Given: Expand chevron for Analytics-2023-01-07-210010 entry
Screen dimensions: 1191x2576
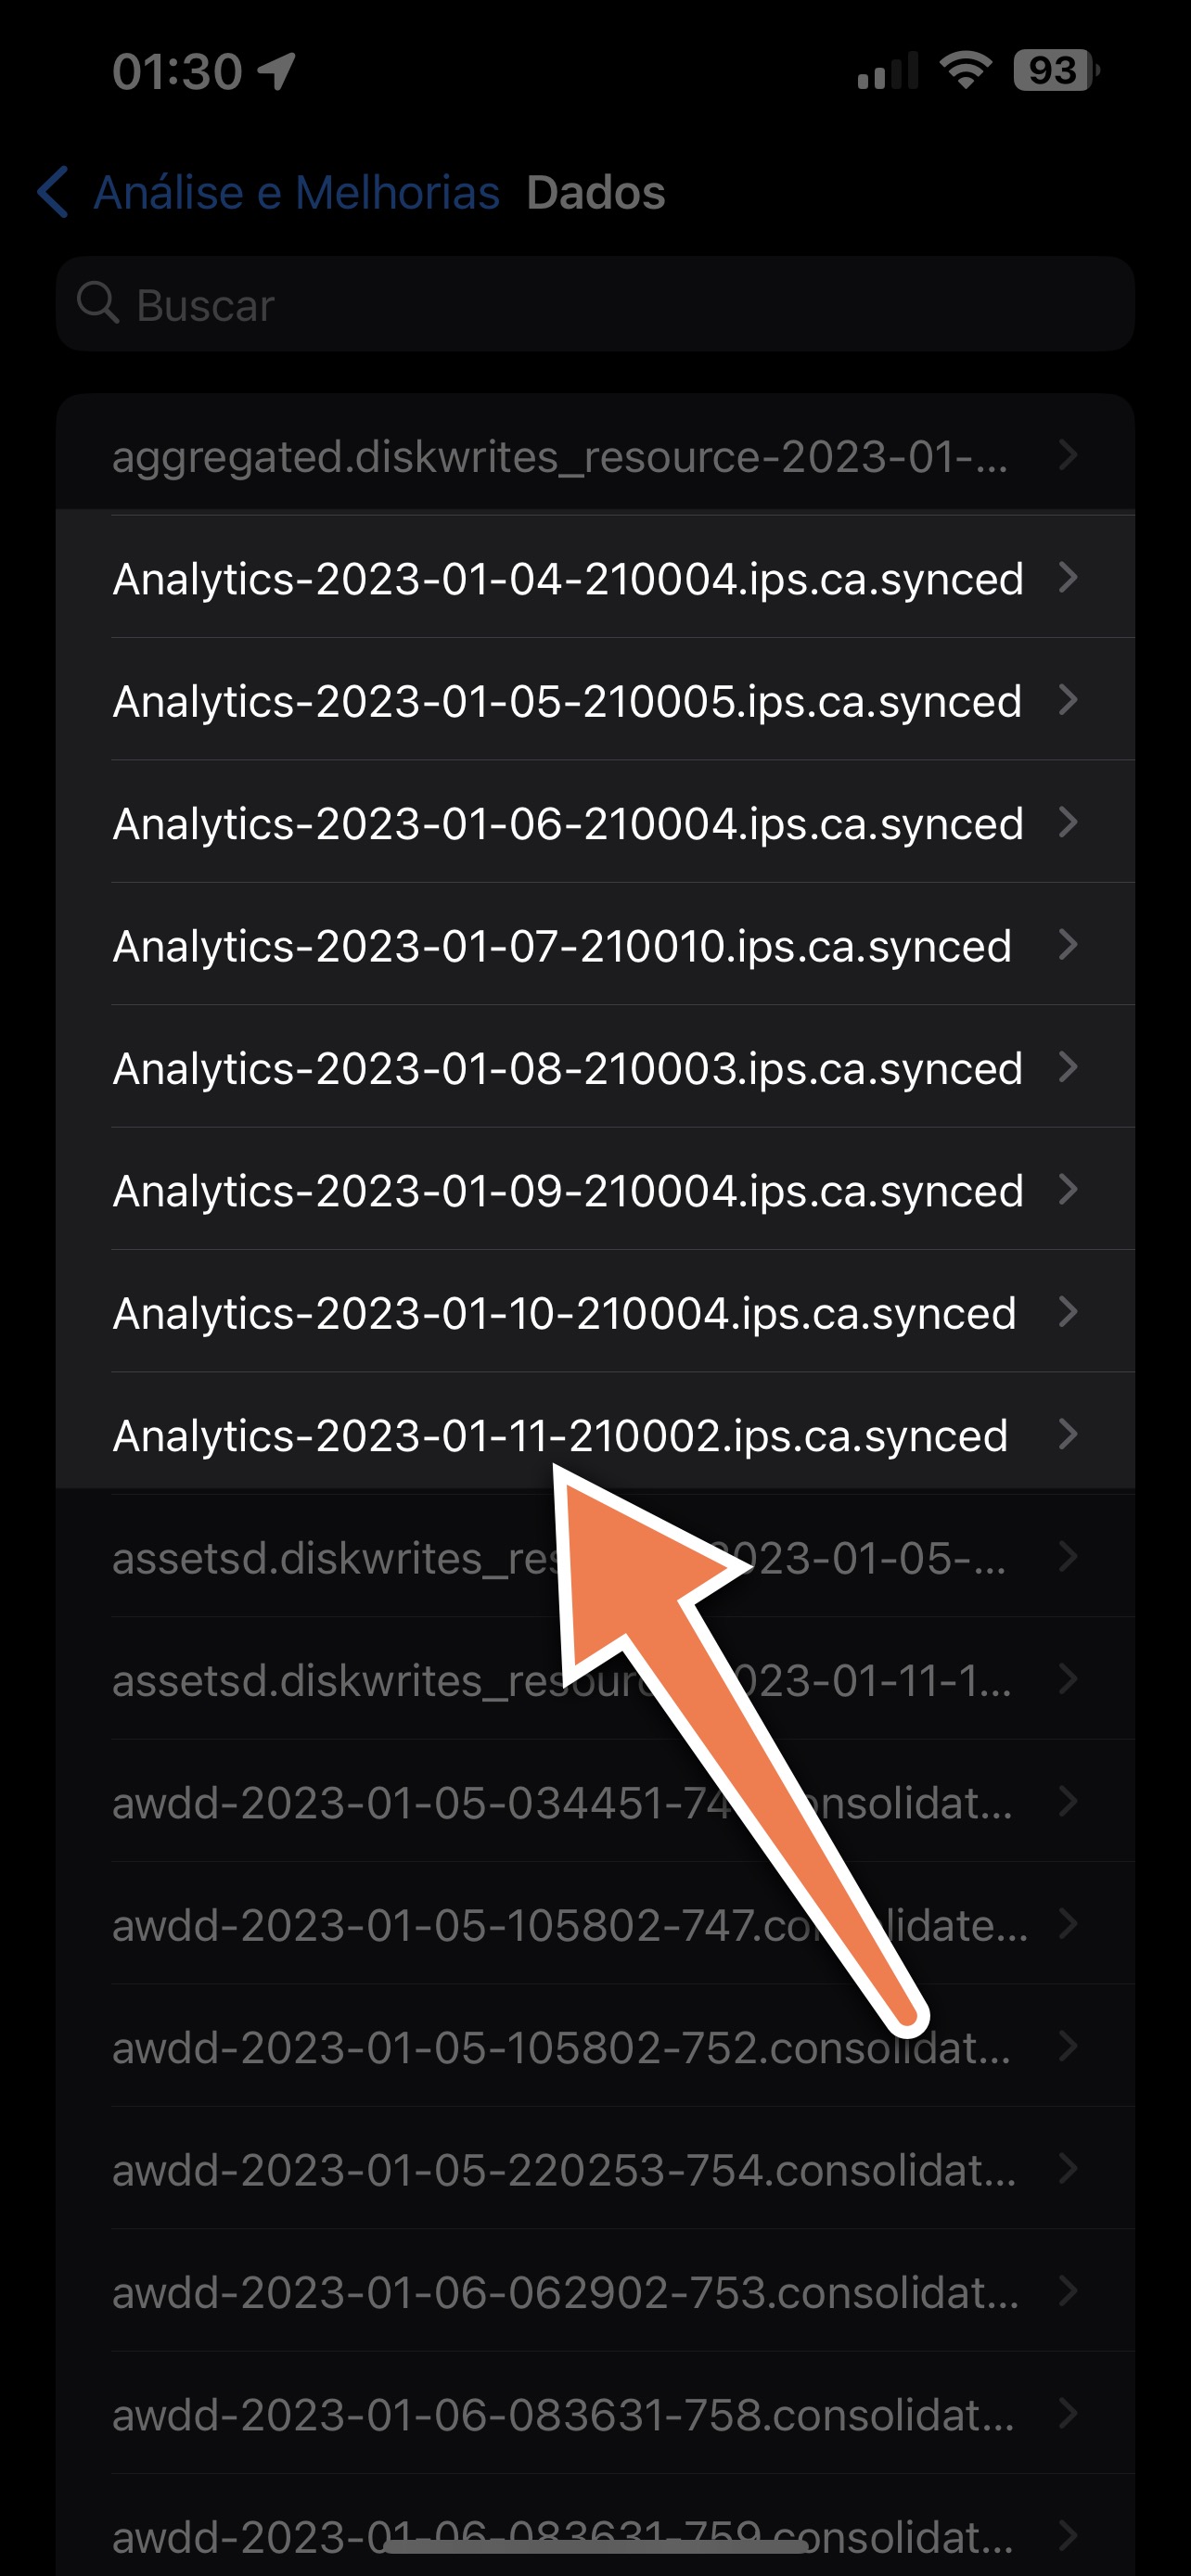Looking at the screenshot, I should [x=1068, y=945].
